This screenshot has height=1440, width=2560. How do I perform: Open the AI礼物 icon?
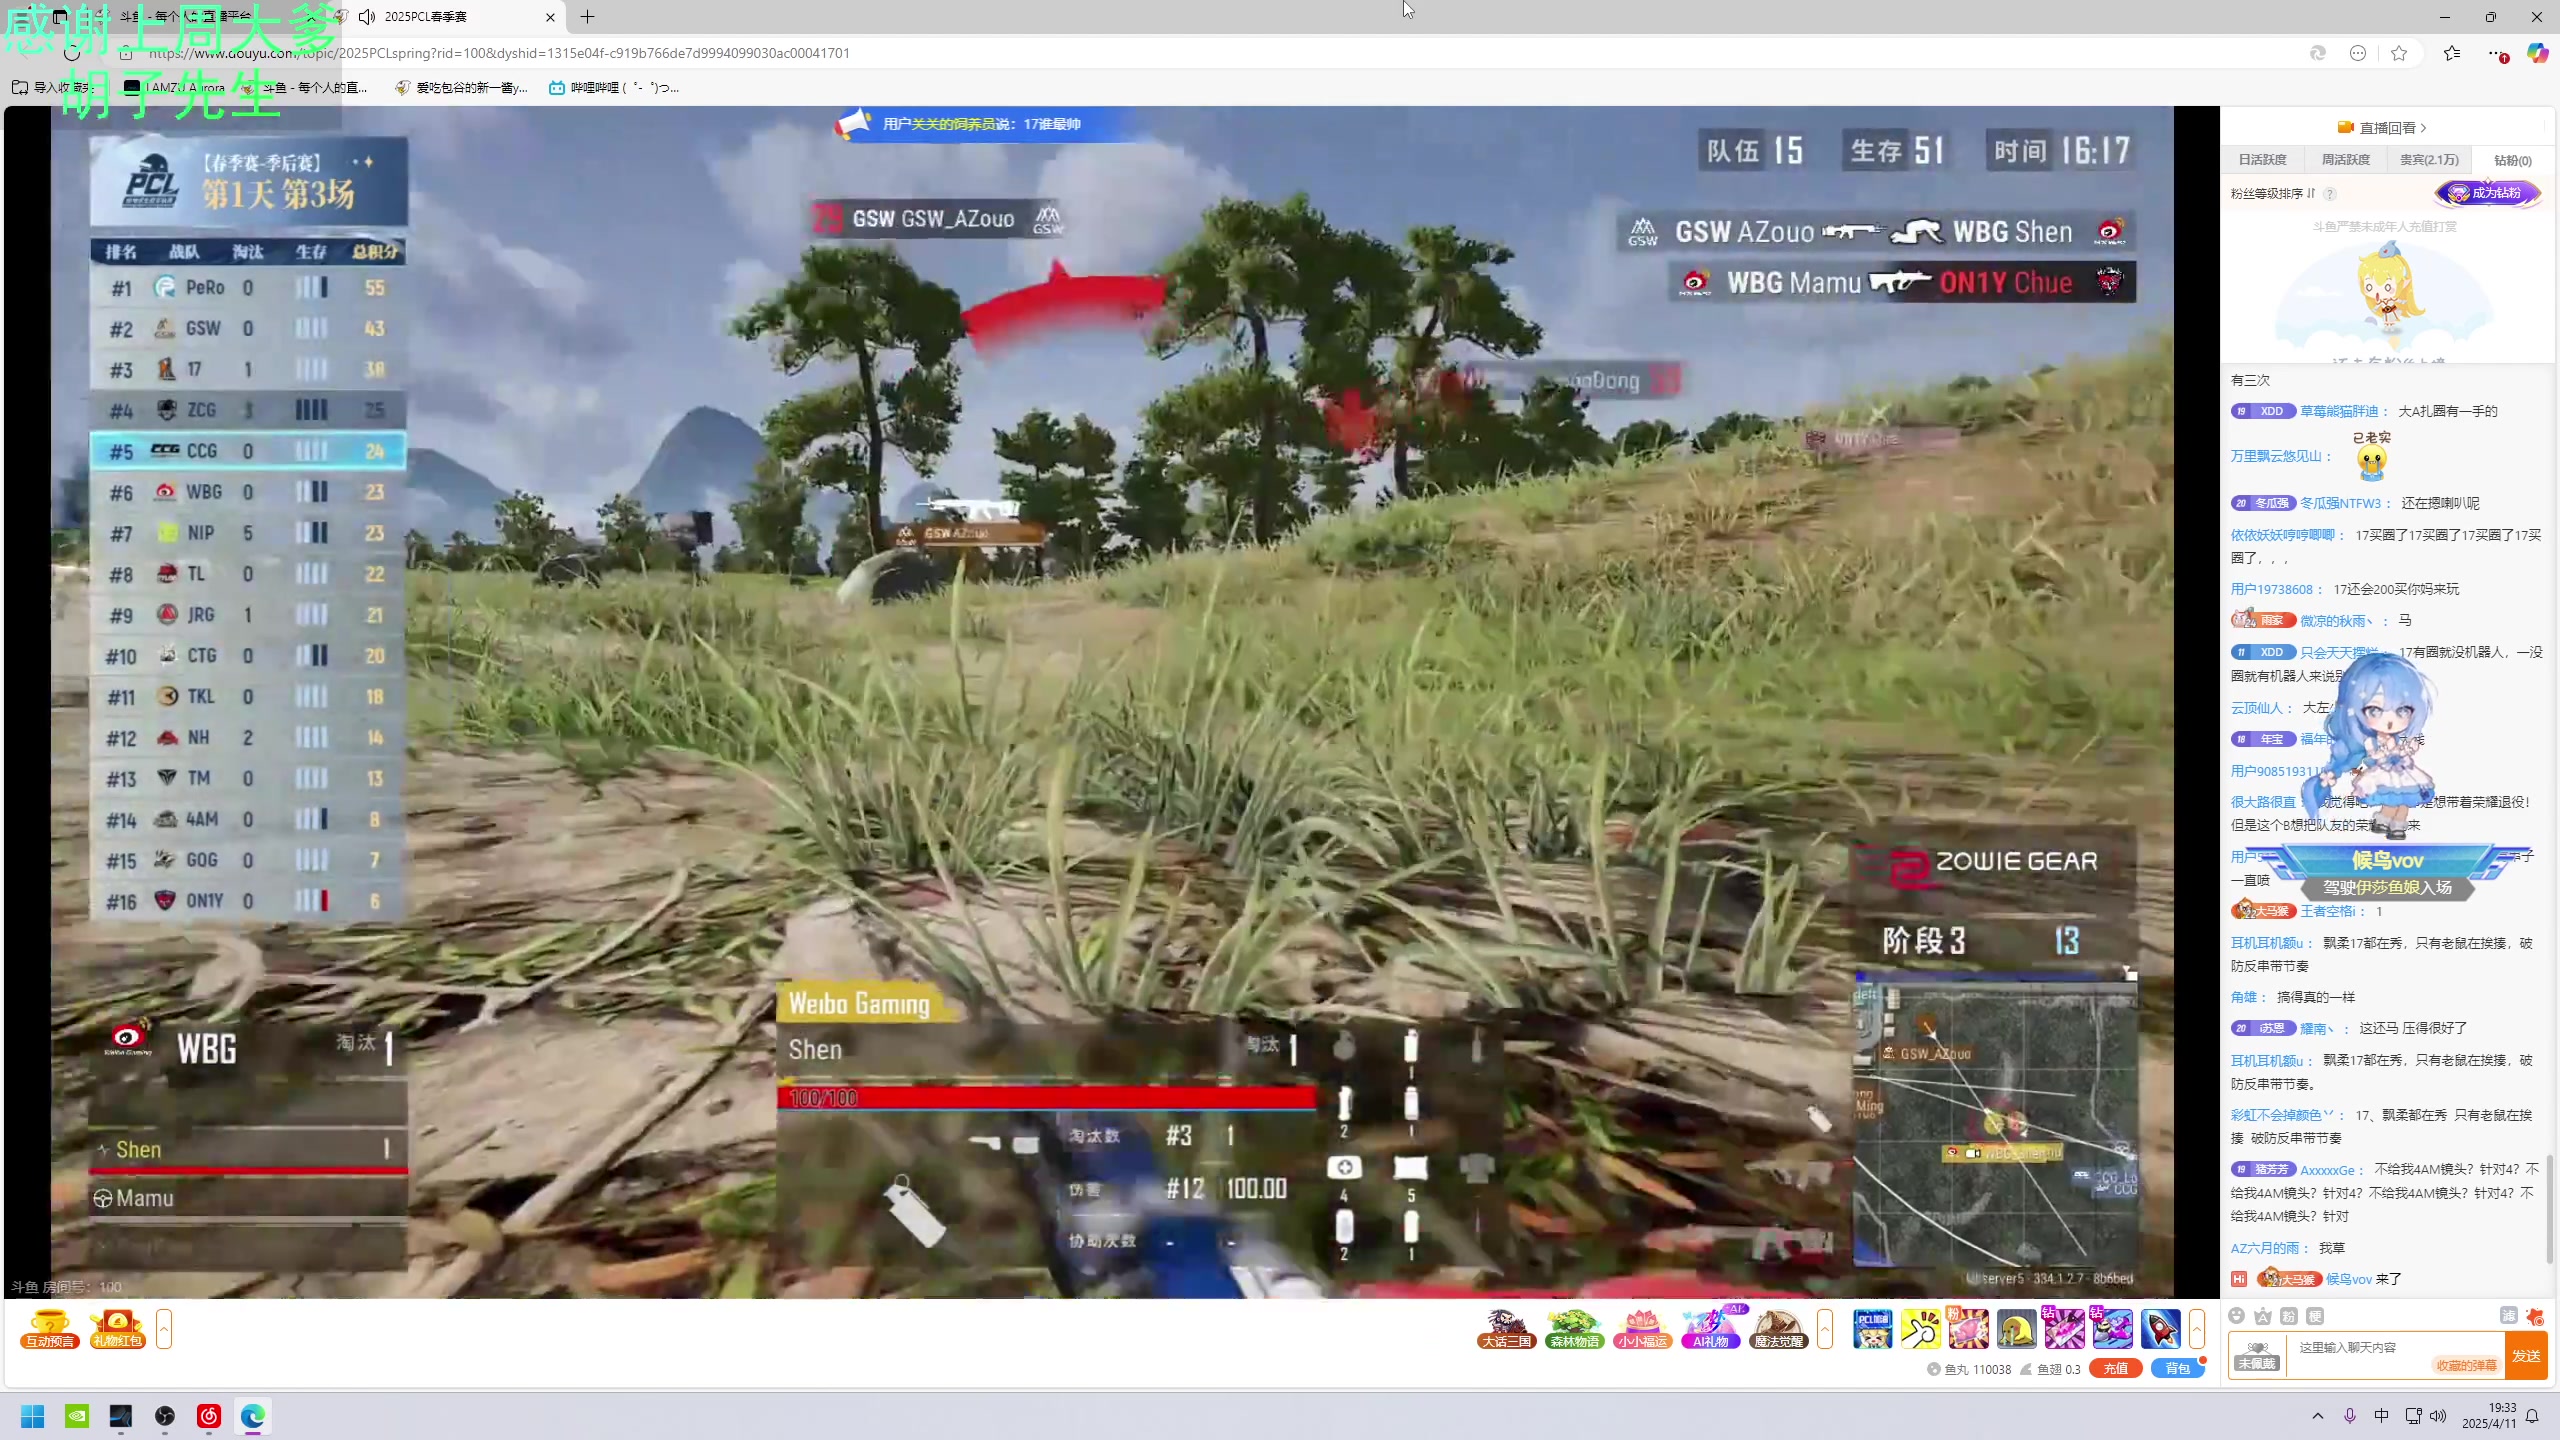[x=1710, y=1329]
